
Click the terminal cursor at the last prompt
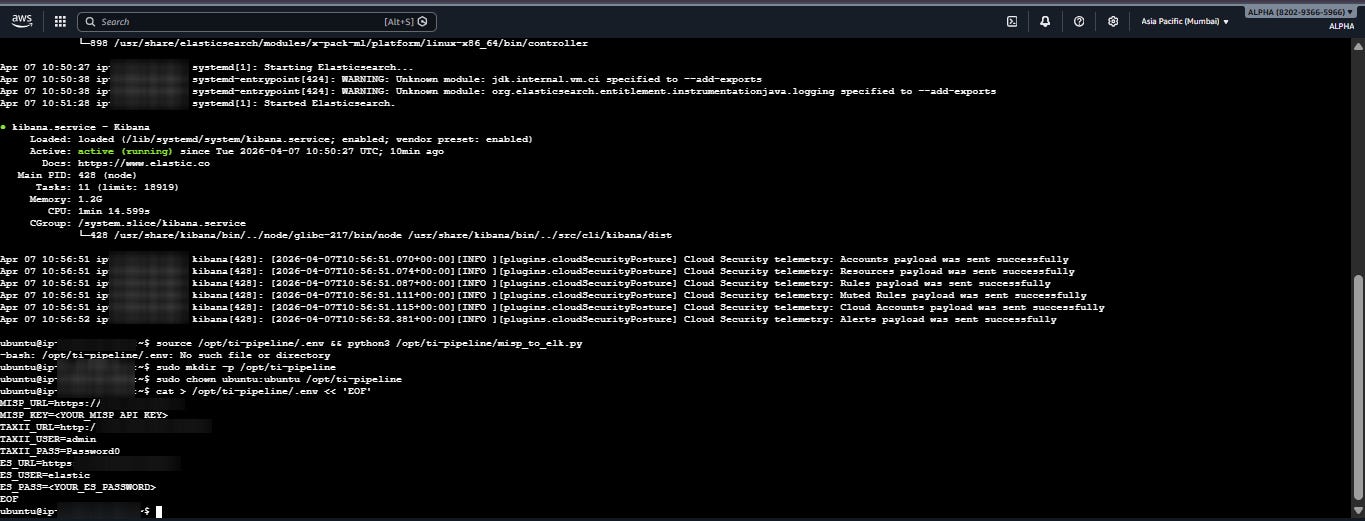point(159,511)
